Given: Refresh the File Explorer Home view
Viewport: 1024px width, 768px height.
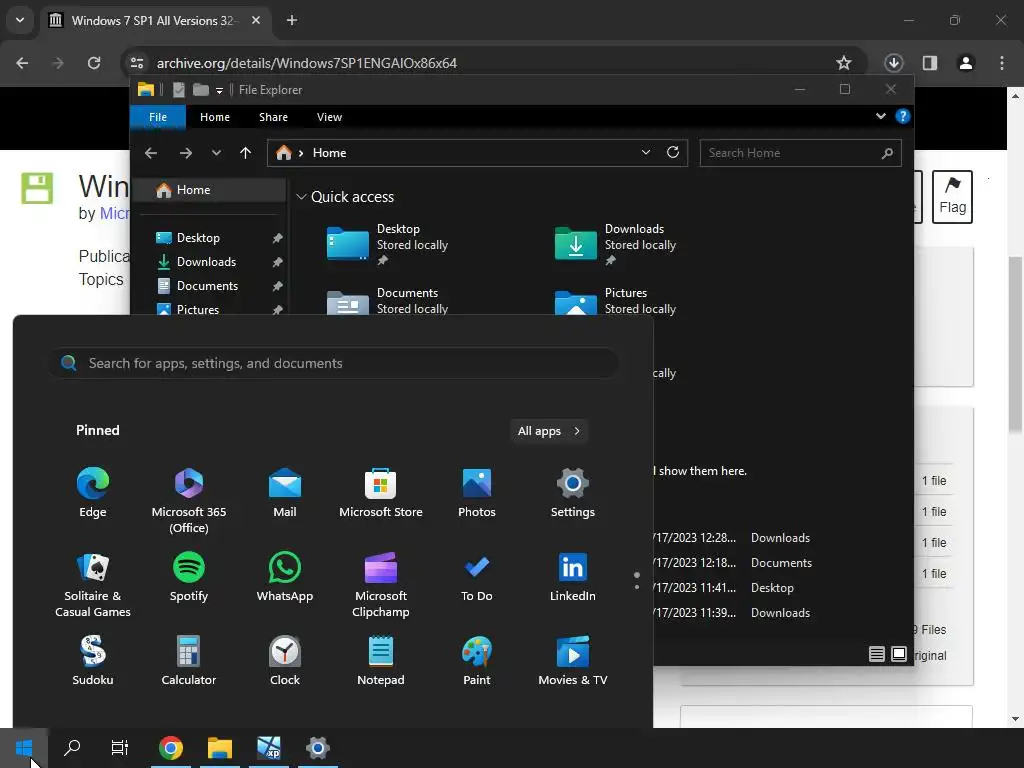Looking at the screenshot, I should click(673, 152).
